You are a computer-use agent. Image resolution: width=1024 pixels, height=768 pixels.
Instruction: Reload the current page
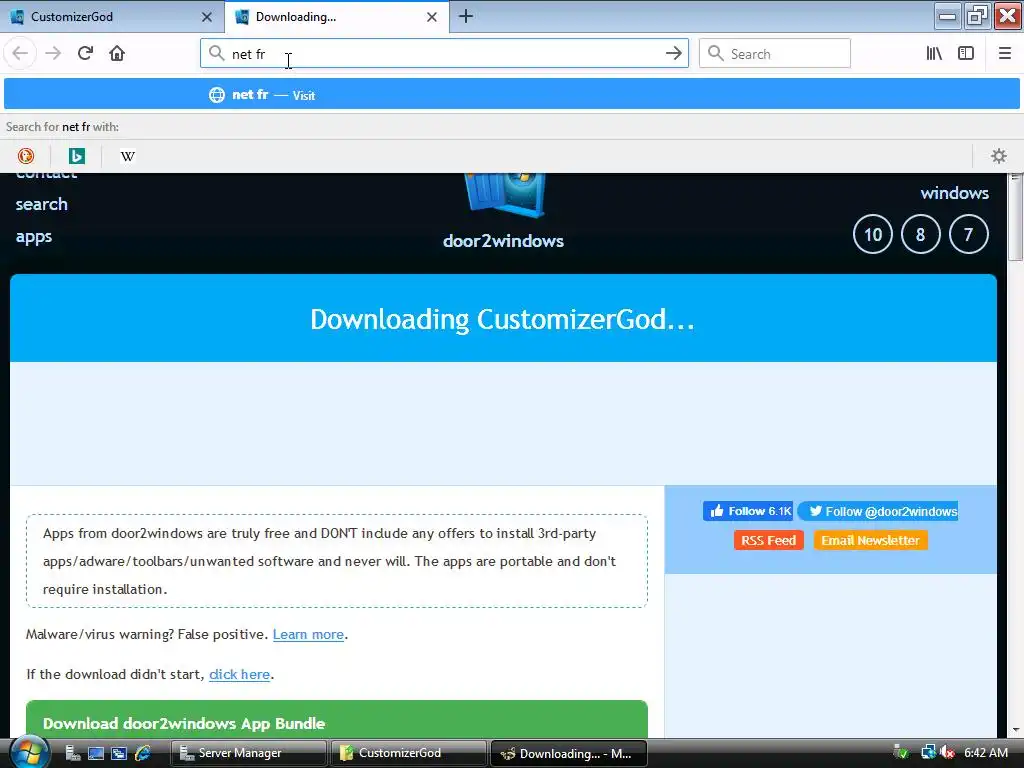point(85,53)
